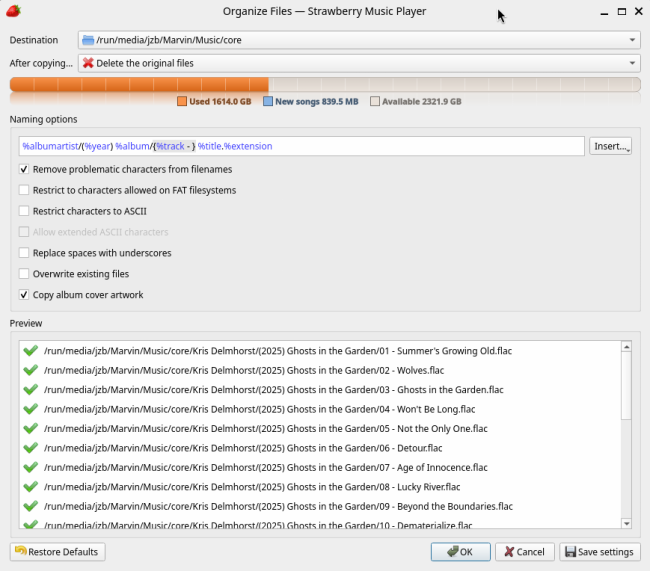
Task: Click OK to organize files
Action: click(x=461, y=552)
